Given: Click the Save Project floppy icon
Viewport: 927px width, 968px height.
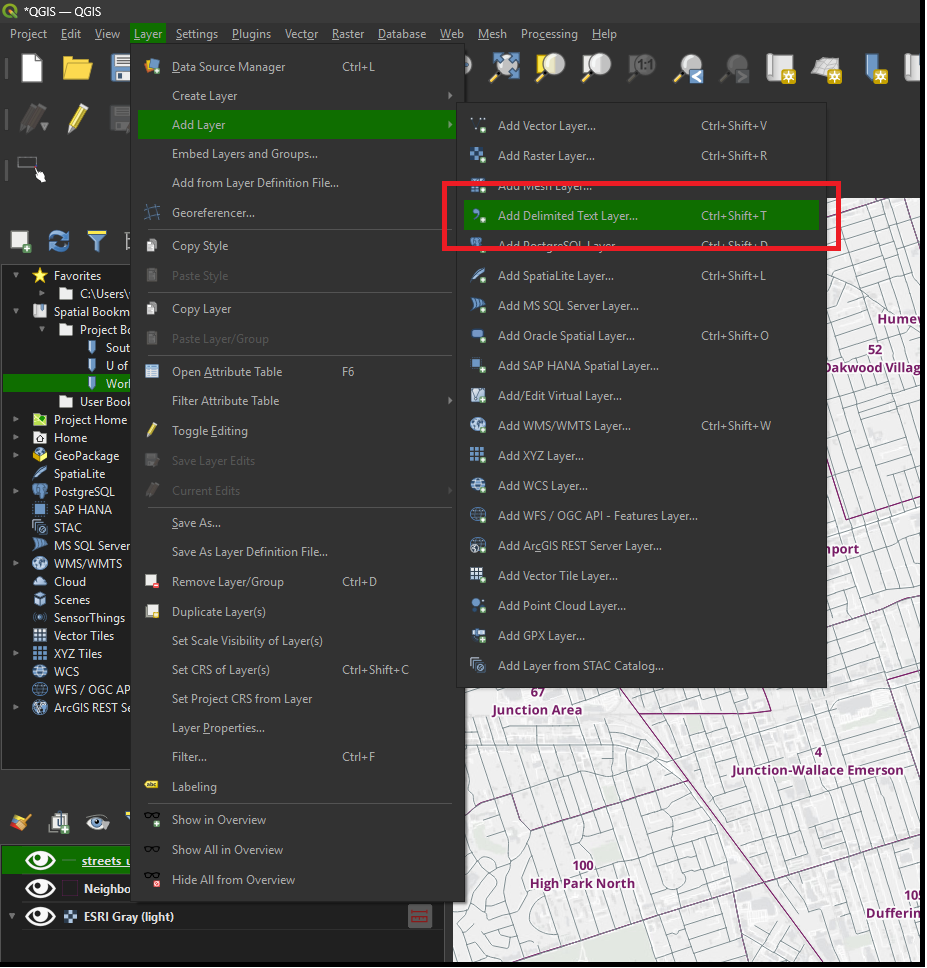Looking at the screenshot, I should tap(121, 67).
